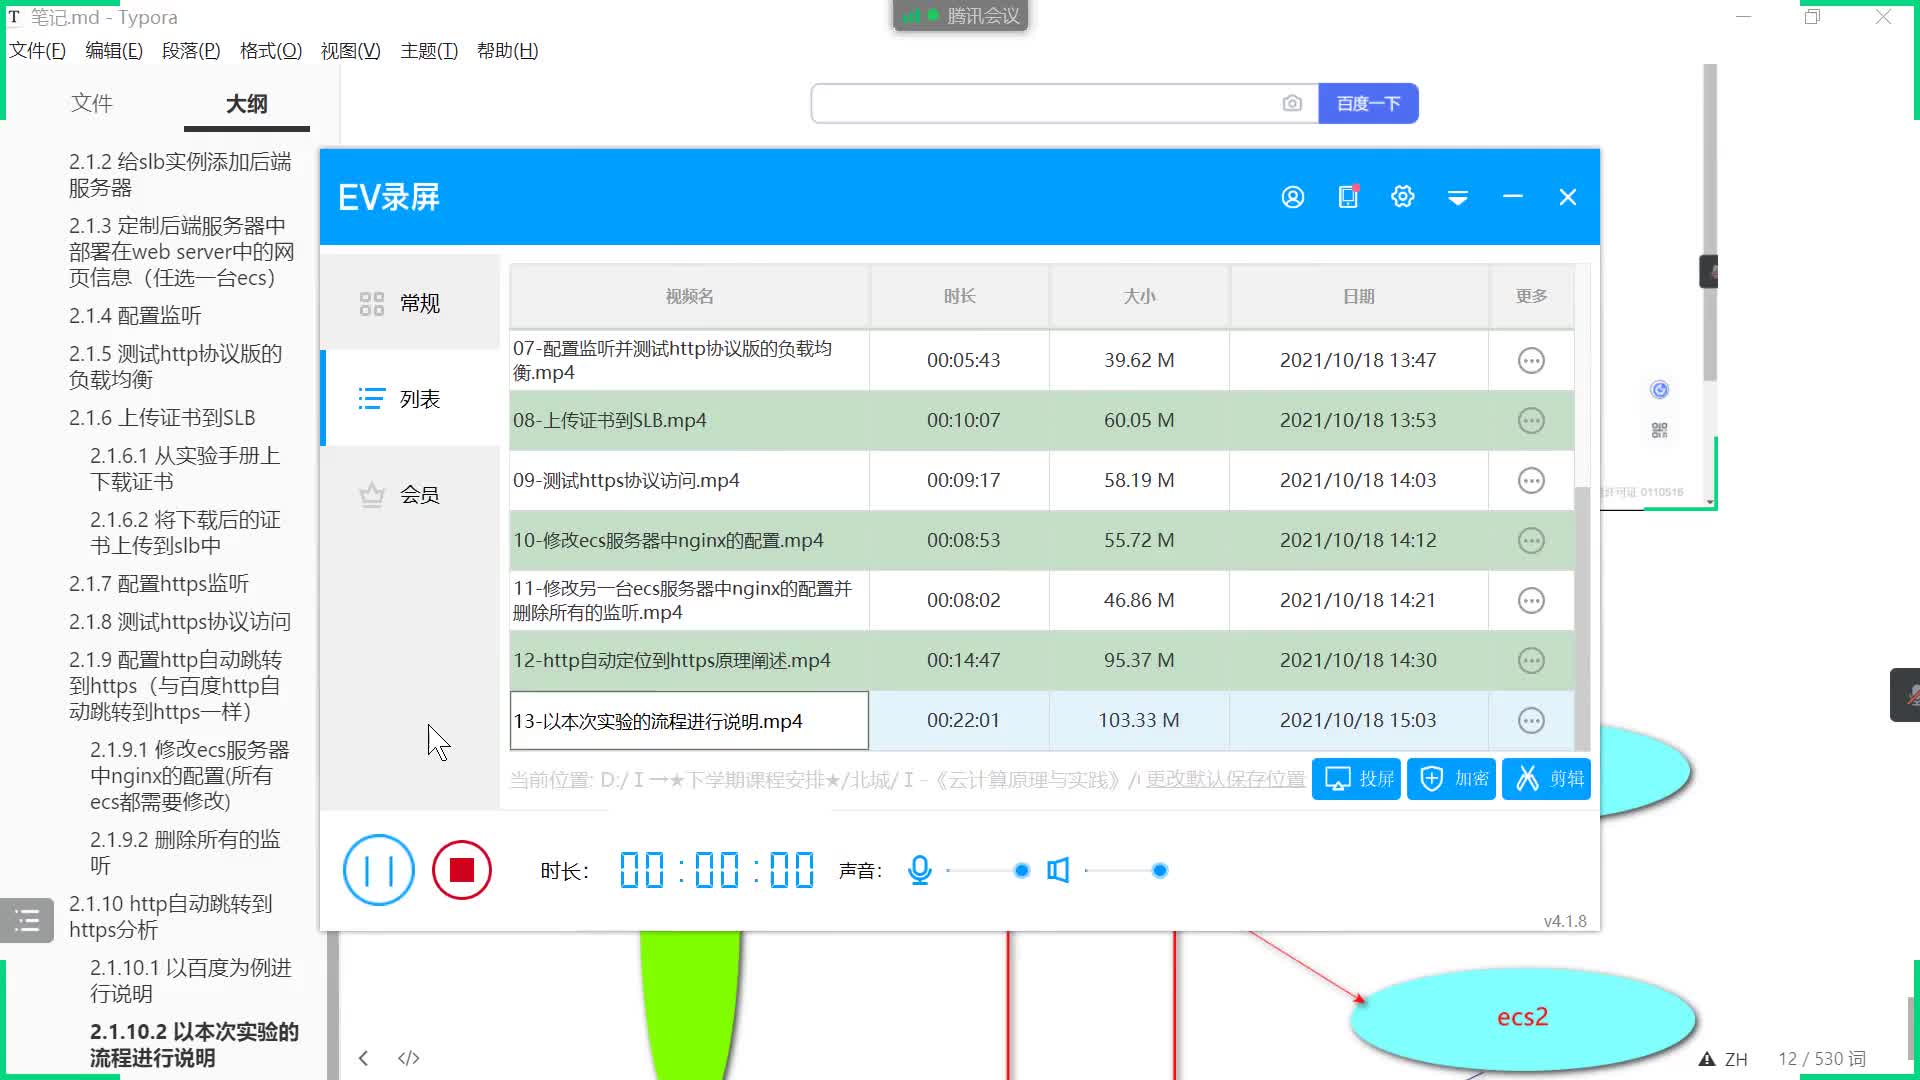This screenshot has width=1920, height=1080.
Task: Click the 剪辑 button
Action: [x=1547, y=779]
